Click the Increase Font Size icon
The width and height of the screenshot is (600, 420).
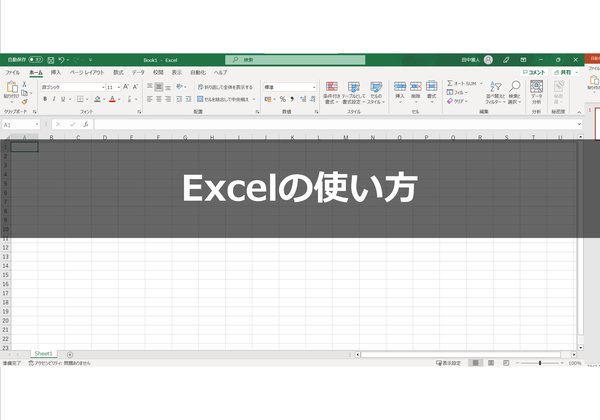click(x=126, y=87)
